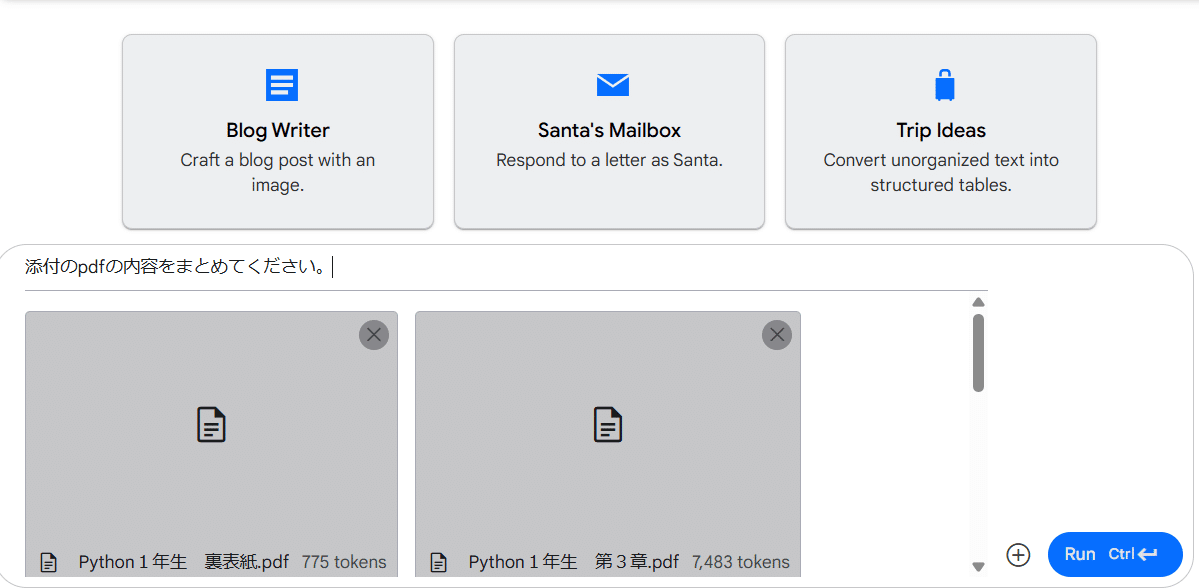Click the prompt box scrollbar thumb
Screen dimensions: 1199x588
click(x=979, y=352)
